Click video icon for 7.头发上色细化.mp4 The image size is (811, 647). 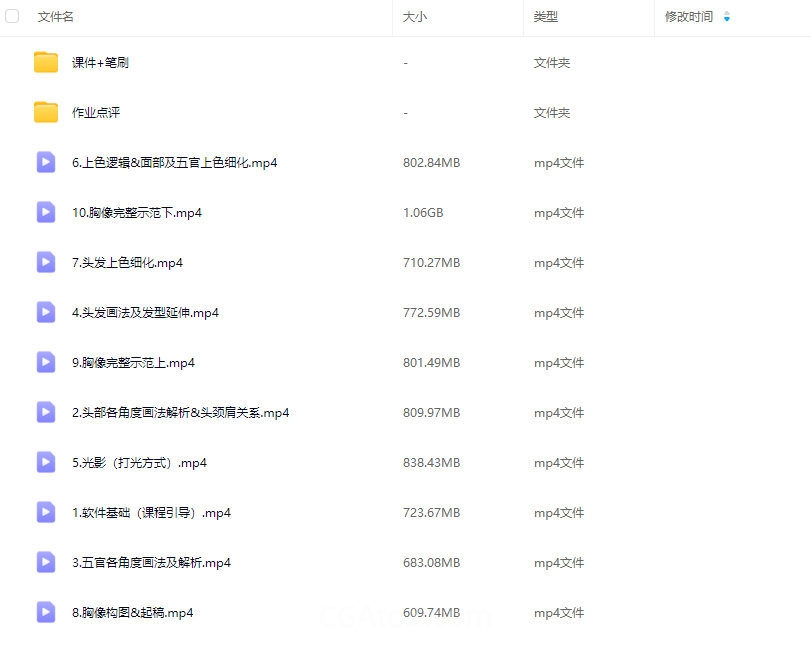point(46,262)
